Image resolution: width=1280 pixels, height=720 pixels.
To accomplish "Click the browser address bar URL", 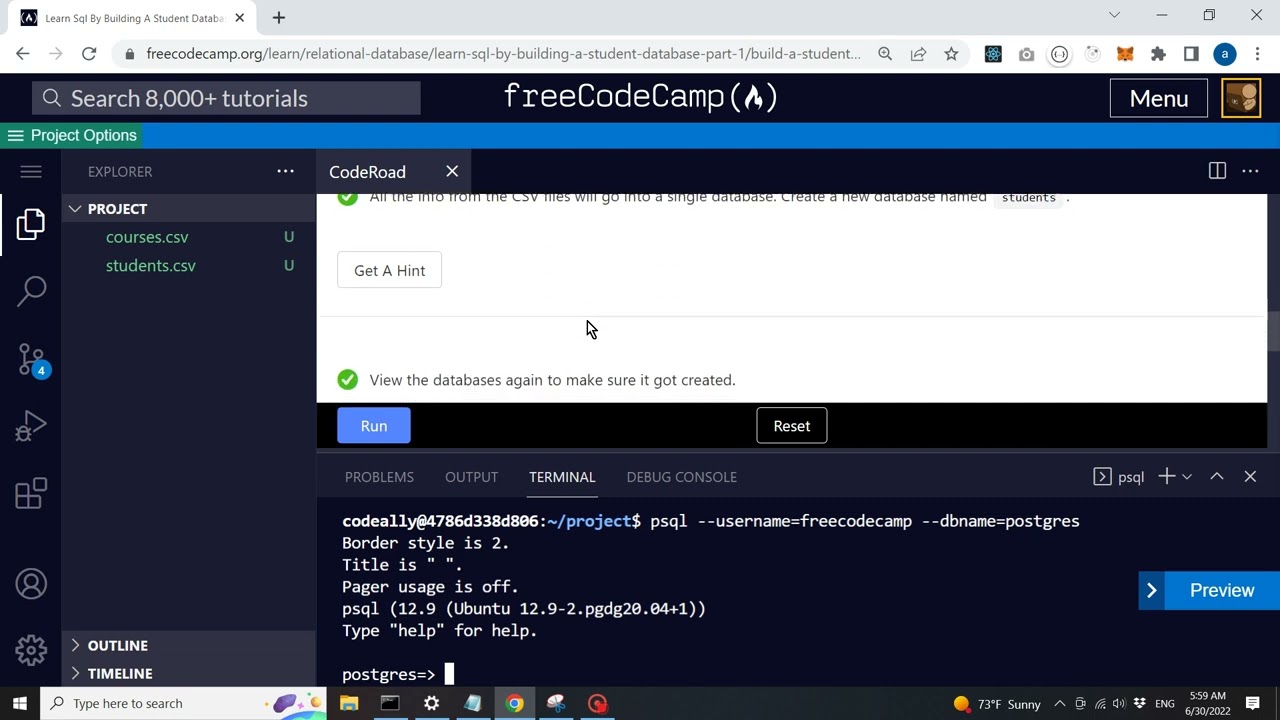I will [503, 54].
